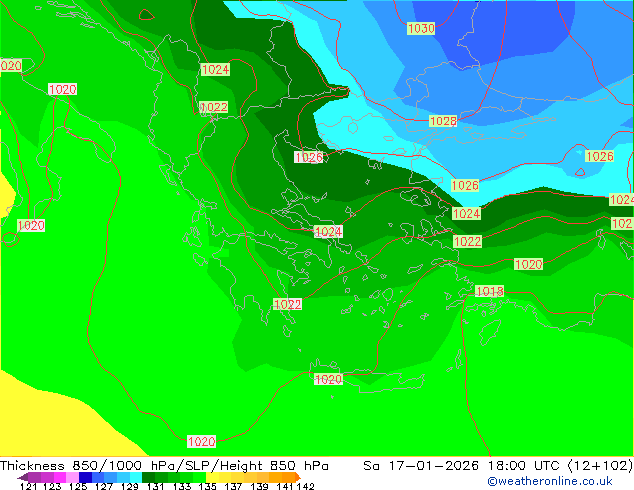Click legend value 133

tap(180, 486)
